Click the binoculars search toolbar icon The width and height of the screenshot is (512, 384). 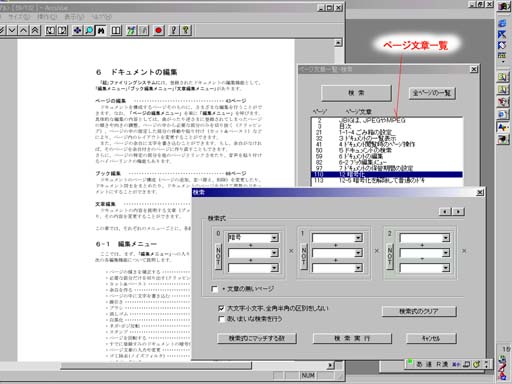[101, 31]
